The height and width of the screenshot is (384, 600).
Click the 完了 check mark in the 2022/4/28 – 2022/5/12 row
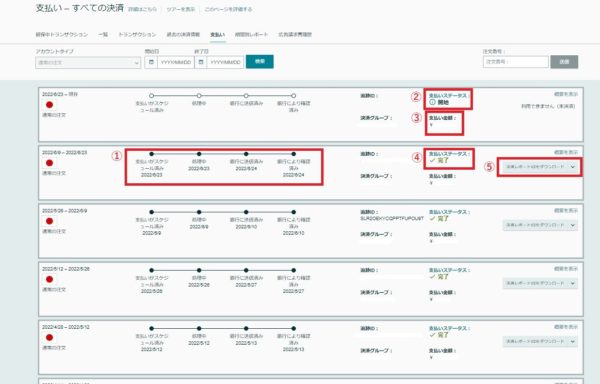coord(432,335)
